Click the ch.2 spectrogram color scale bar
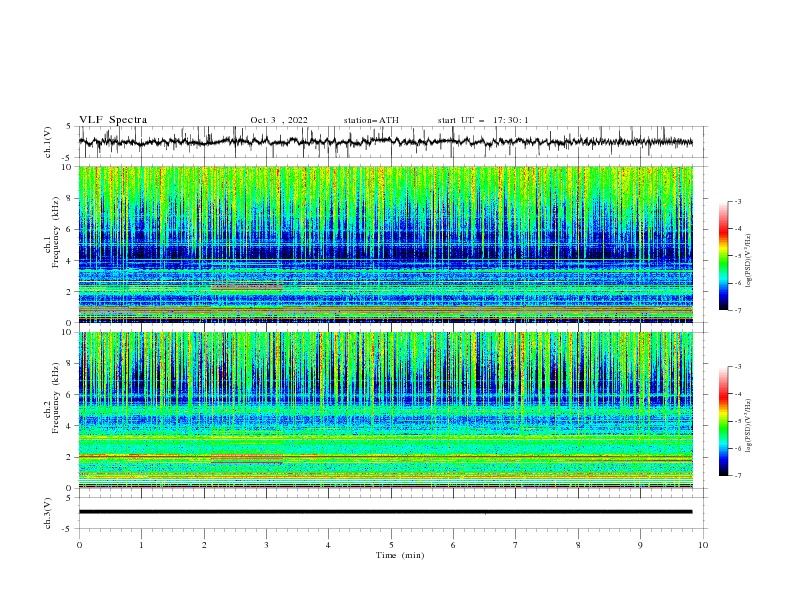Image resolution: width=792 pixels, height=612 pixels. pos(723,421)
